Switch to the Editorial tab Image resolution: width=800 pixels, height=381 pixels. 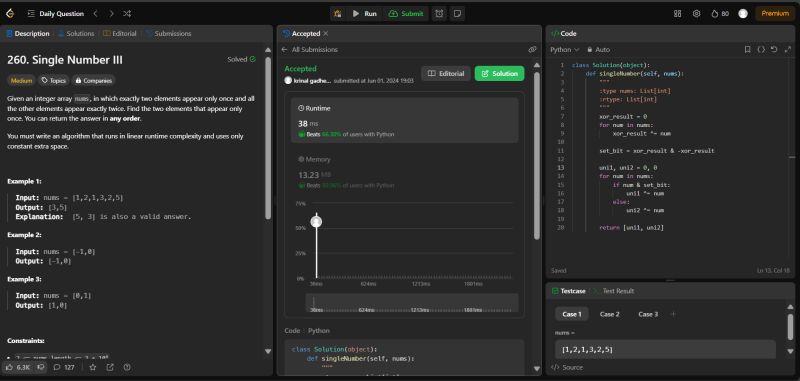point(120,34)
